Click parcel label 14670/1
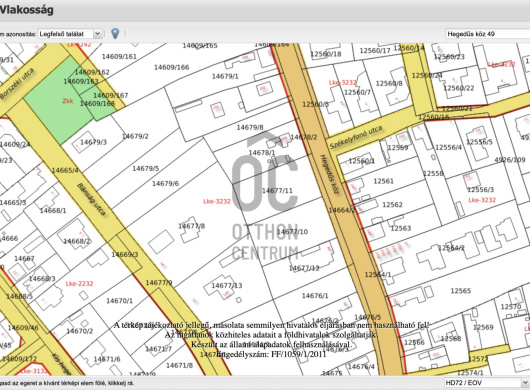Image resolution: width=530 pixels, height=390 pixels. click(x=120, y=300)
